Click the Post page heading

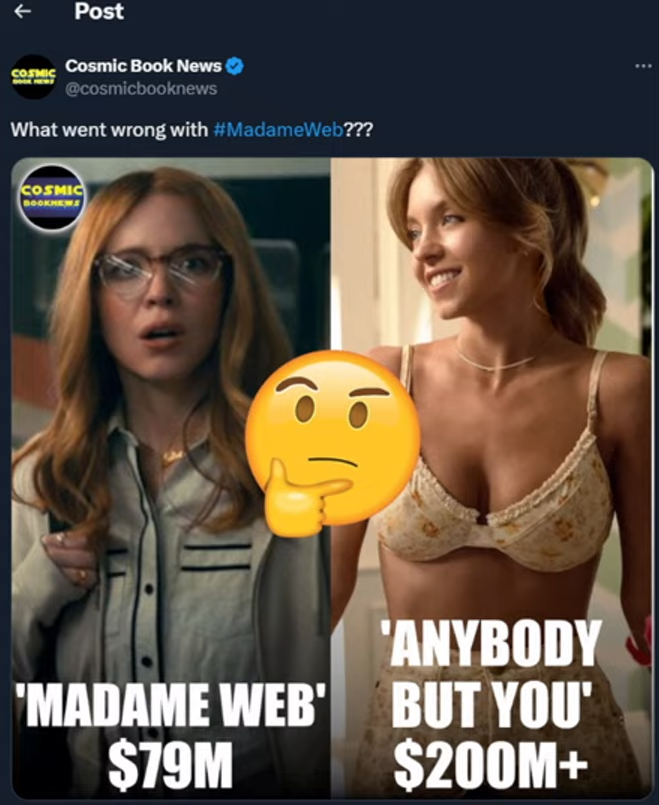99,11
